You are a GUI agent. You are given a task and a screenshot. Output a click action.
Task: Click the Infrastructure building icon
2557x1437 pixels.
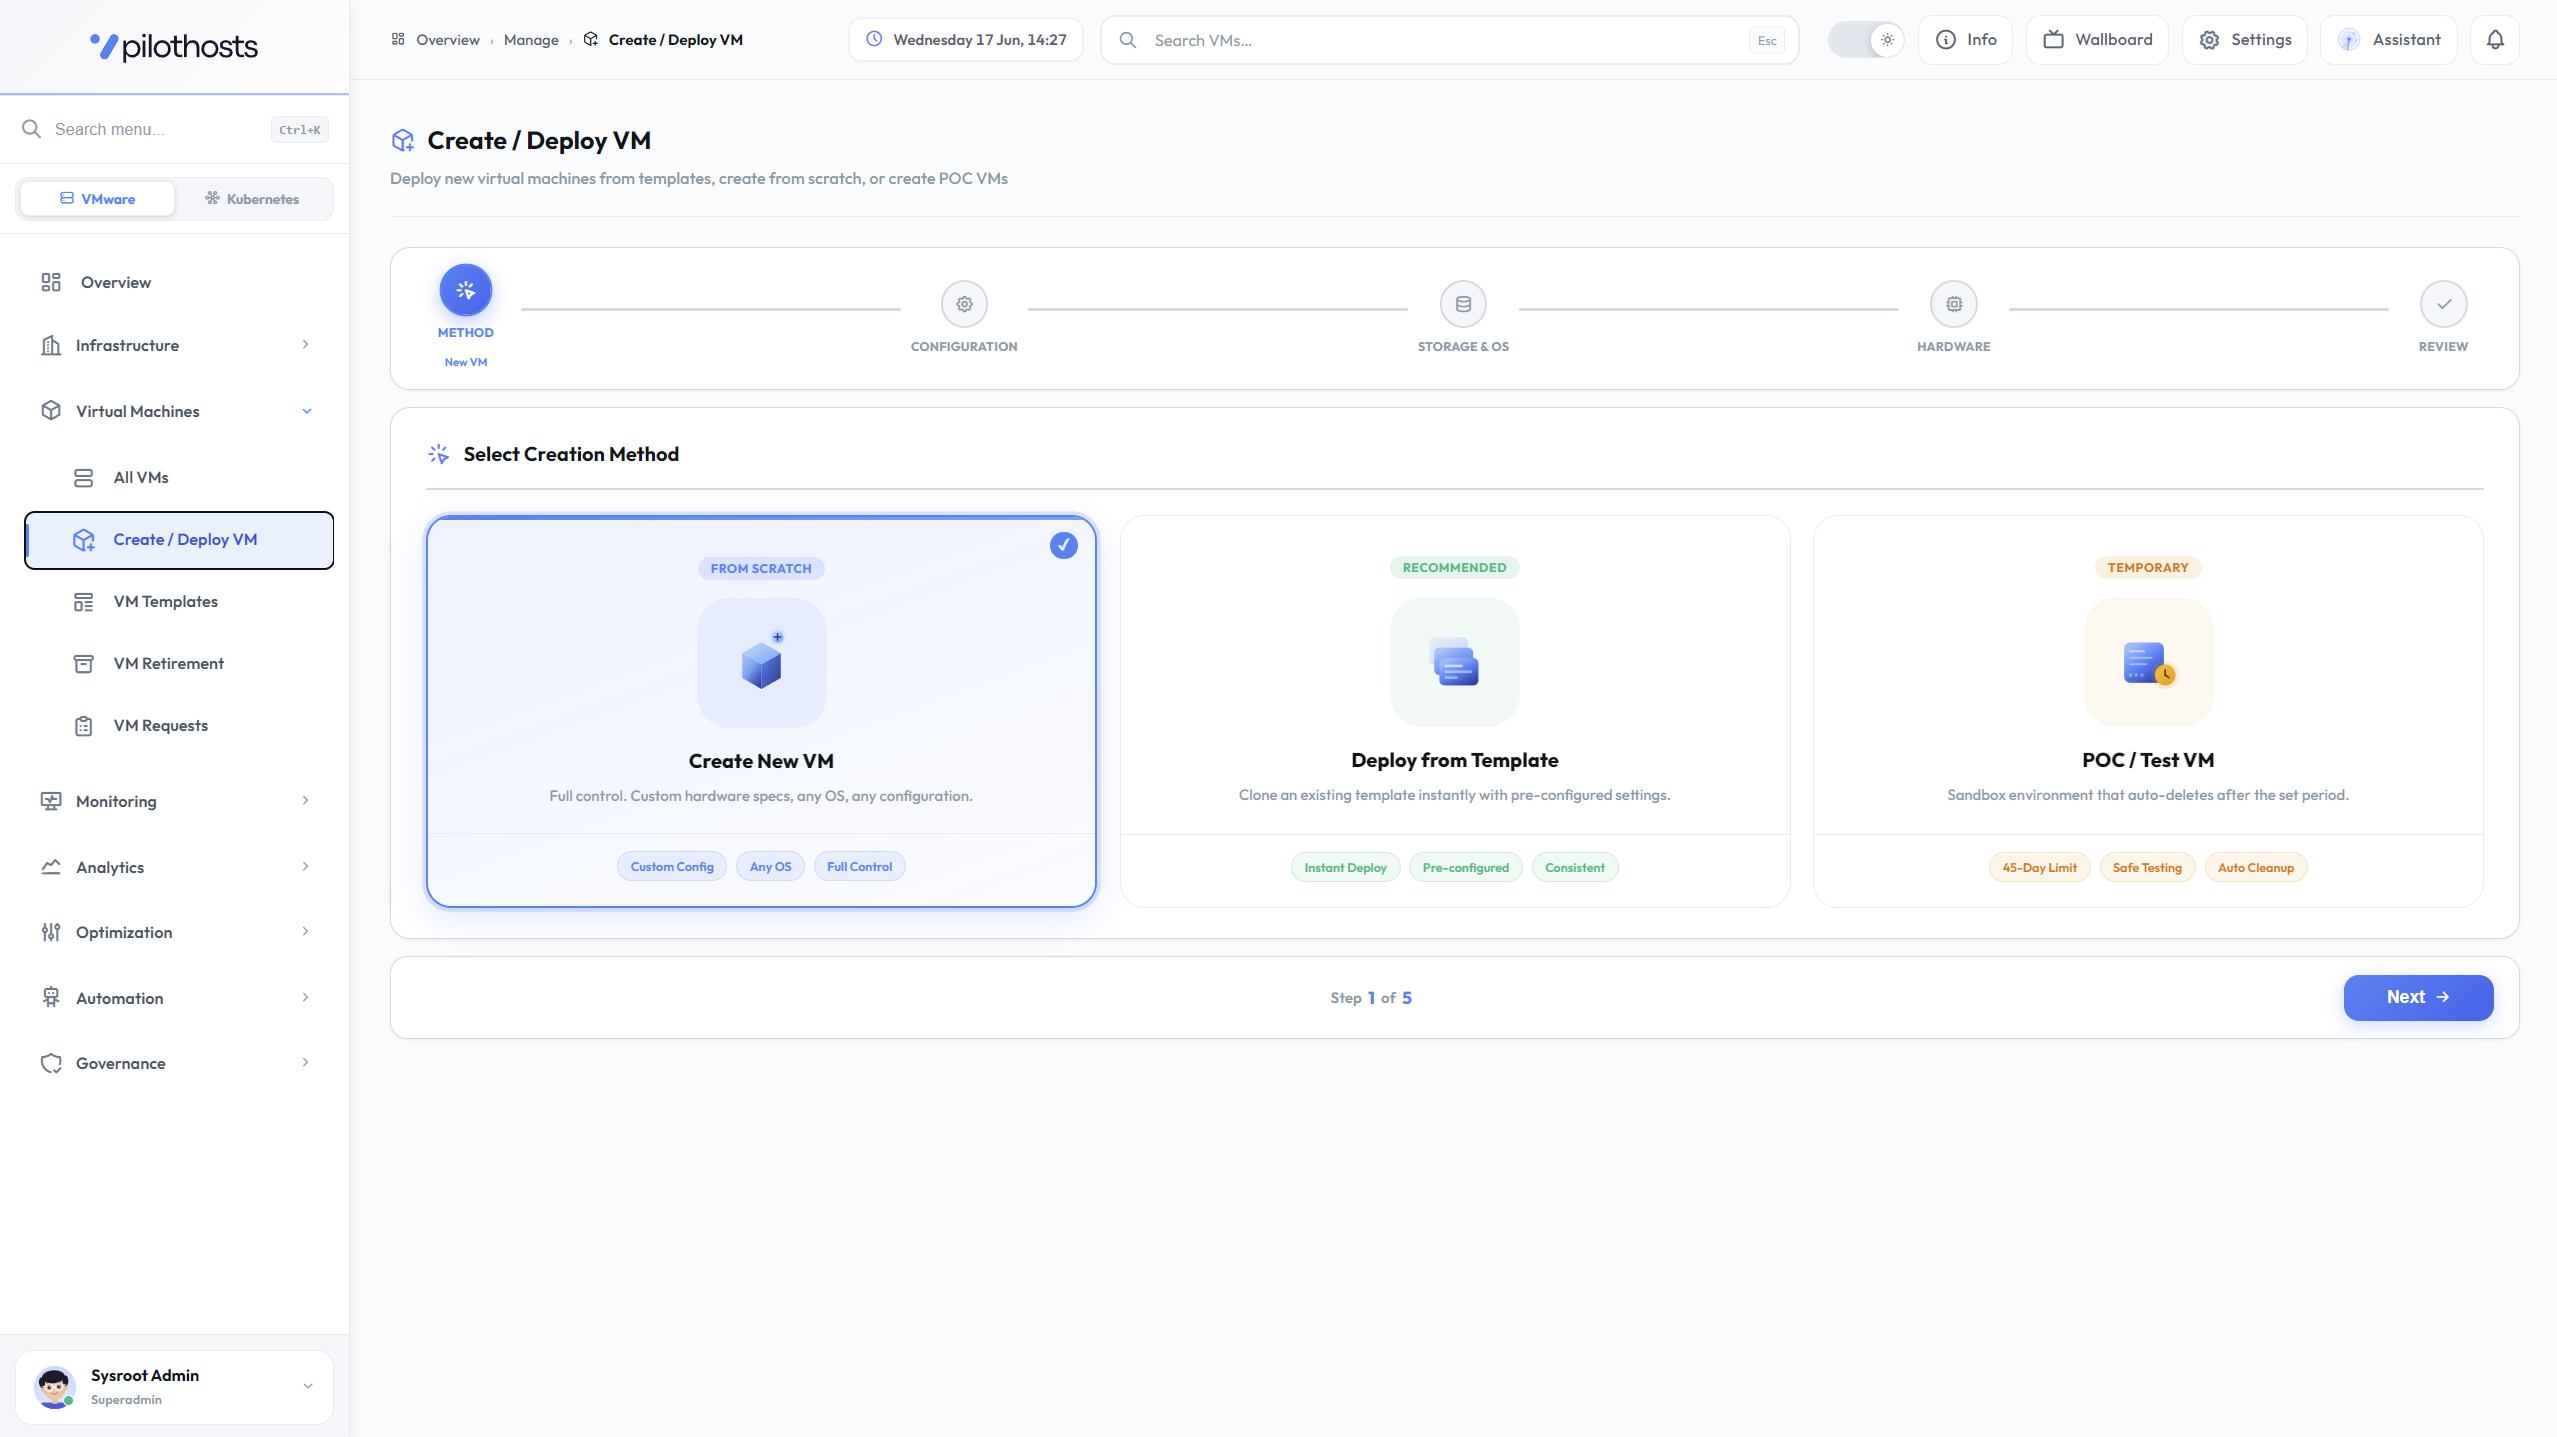pyautogui.click(x=51, y=345)
